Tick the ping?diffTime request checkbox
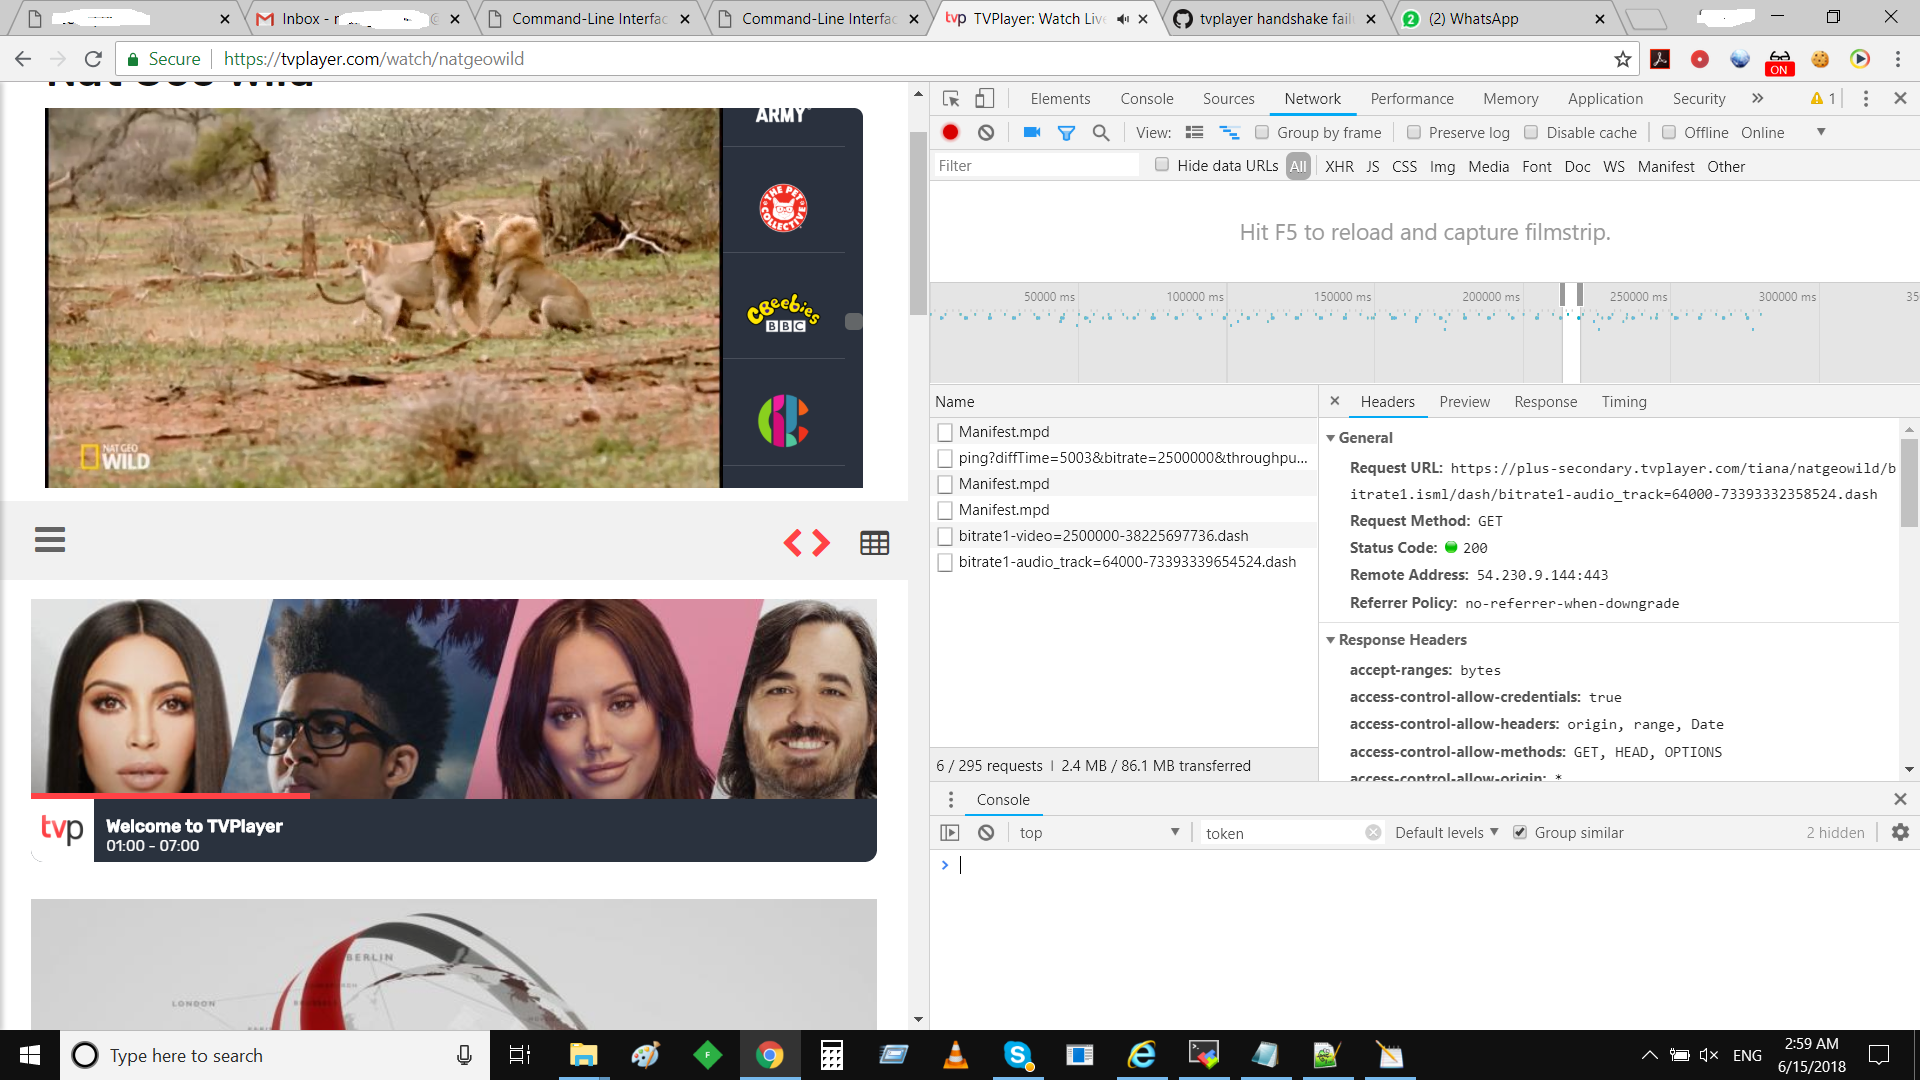Image resolution: width=1920 pixels, height=1080 pixels. (x=945, y=458)
